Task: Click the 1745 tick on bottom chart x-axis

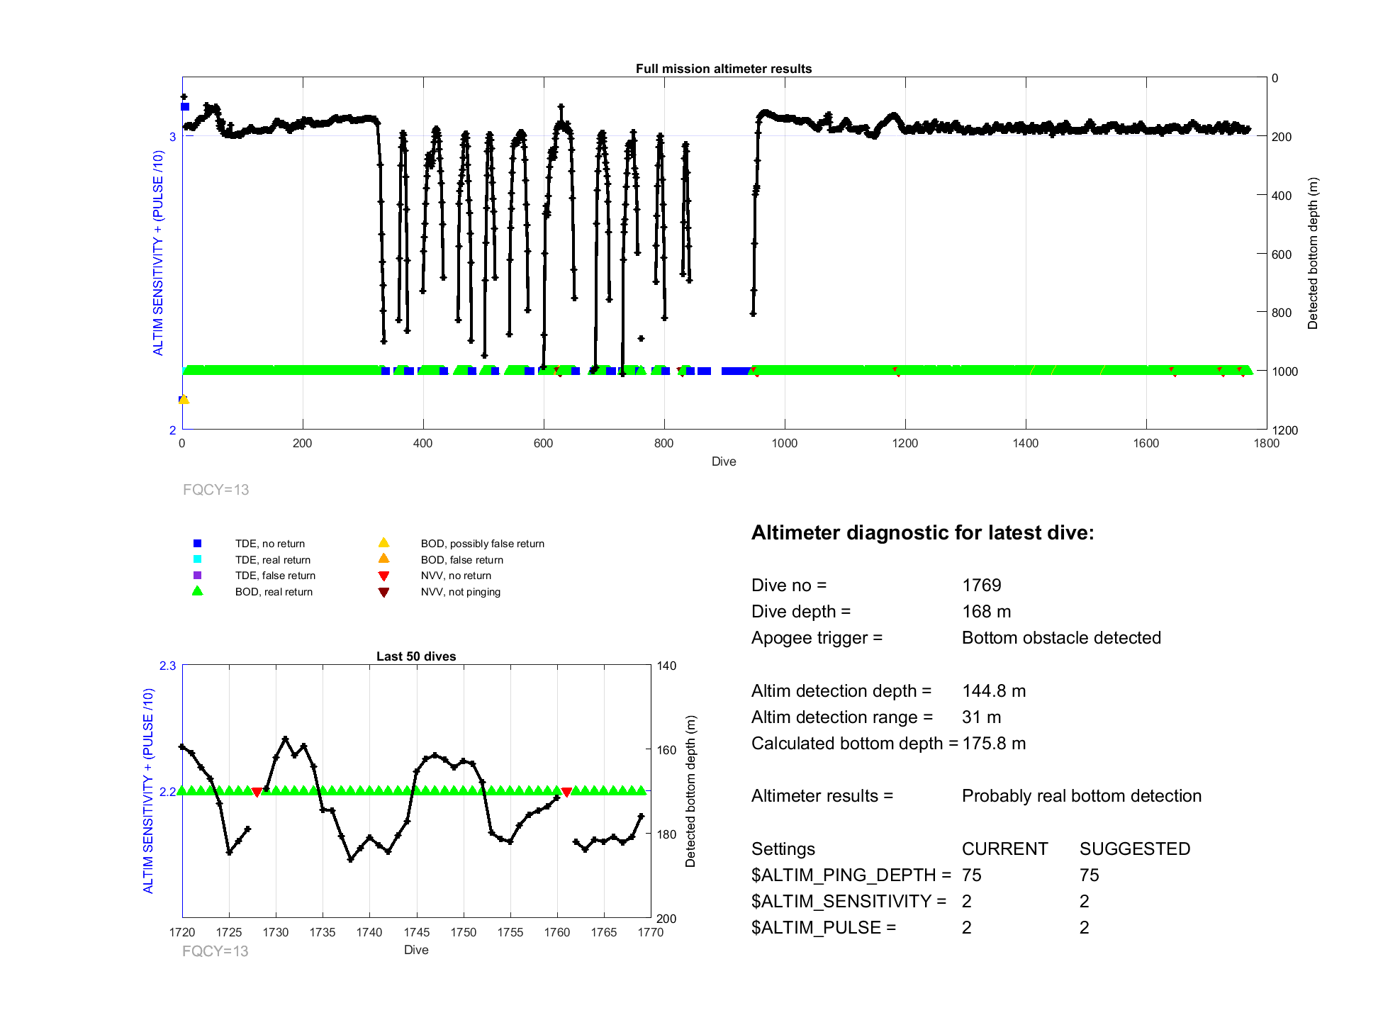Action: point(416,932)
